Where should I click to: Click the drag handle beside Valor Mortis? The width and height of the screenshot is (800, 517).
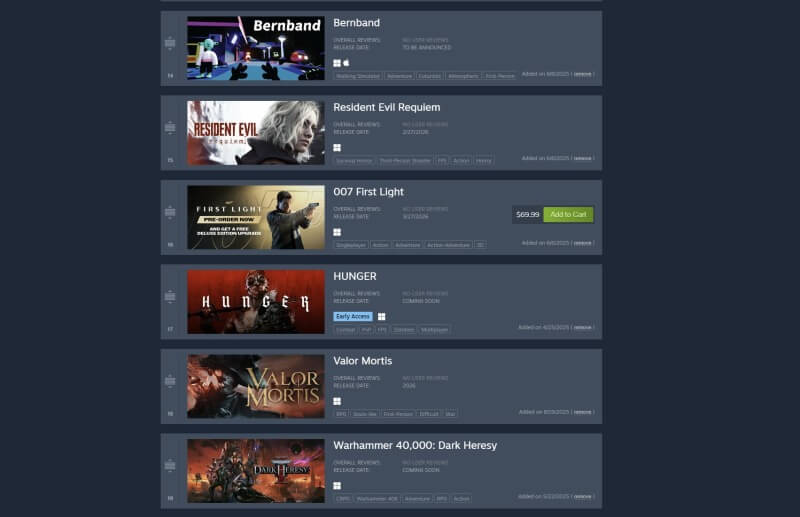[x=170, y=381]
